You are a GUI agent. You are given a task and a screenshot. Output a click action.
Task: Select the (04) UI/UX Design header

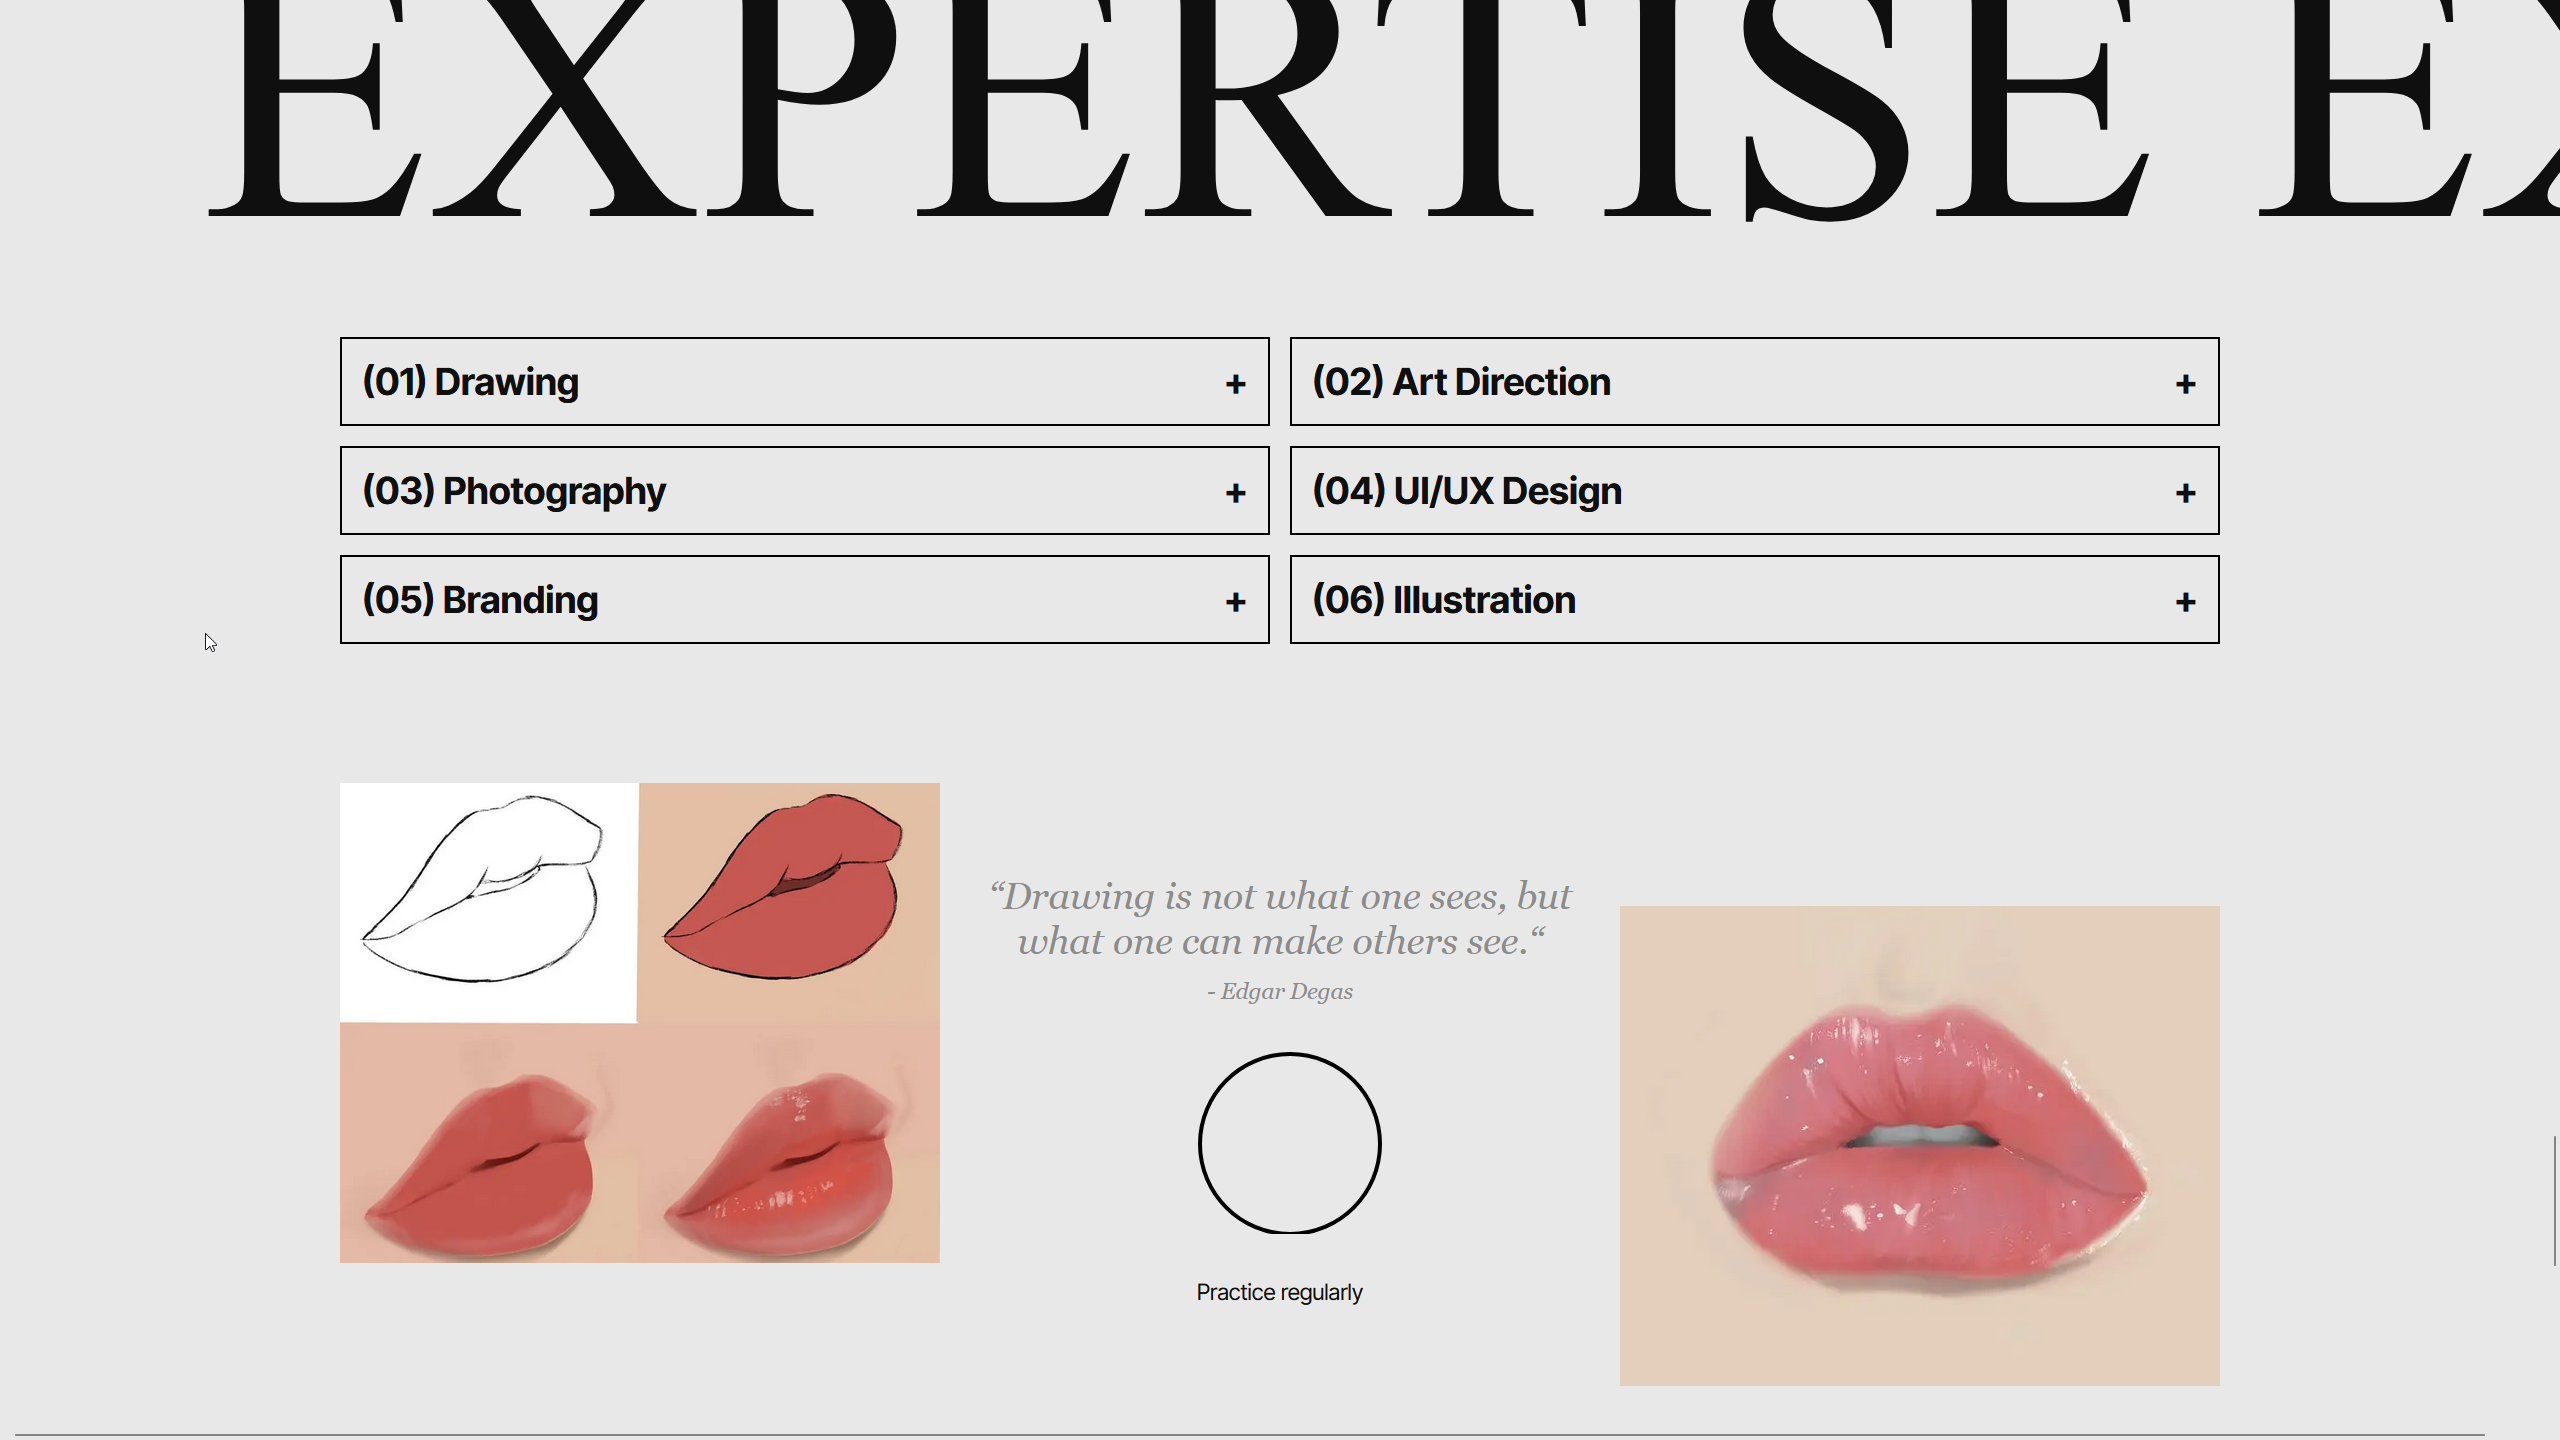coord(1468,491)
